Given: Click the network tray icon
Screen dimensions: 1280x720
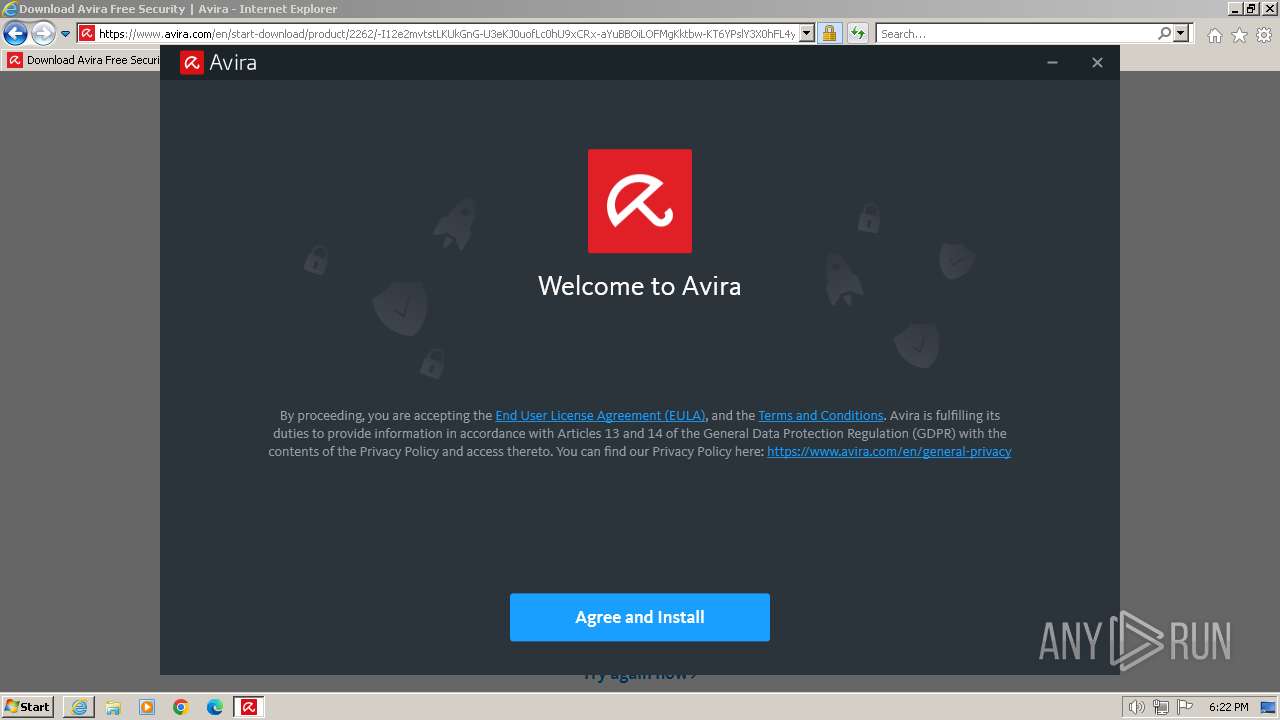Looking at the screenshot, I should click(1161, 707).
